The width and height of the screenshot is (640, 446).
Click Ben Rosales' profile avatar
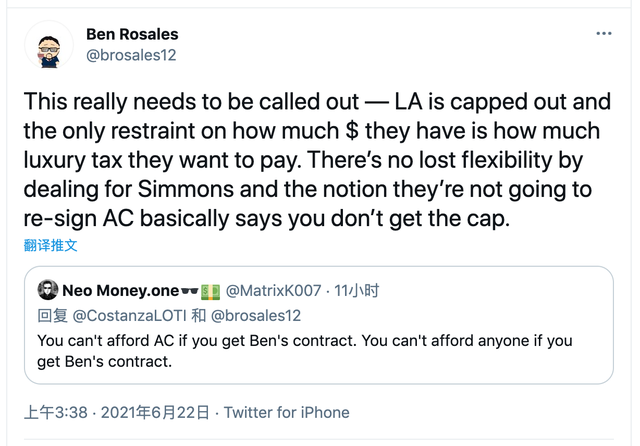pyautogui.click(x=48, y=45)
